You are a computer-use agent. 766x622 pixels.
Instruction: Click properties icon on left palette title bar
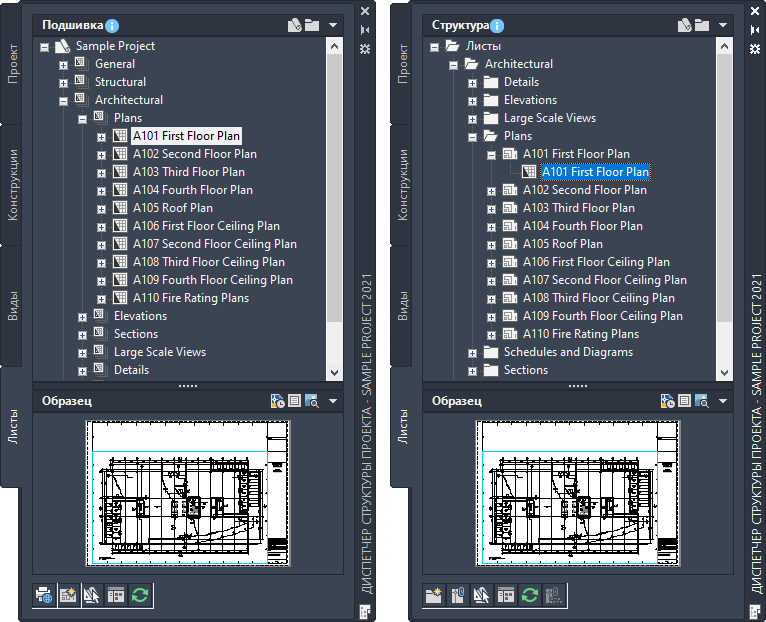point(365,49)
